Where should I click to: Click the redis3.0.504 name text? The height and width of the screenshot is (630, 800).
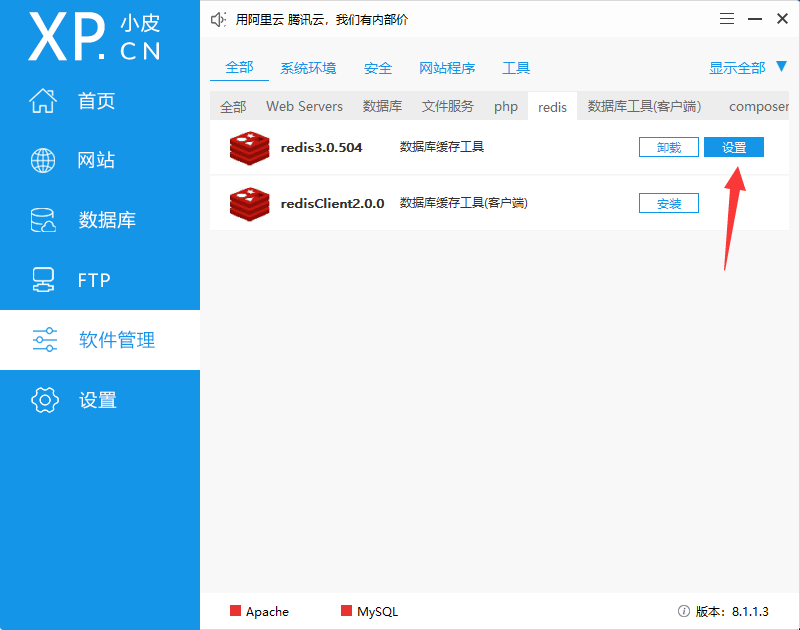coord(321,147)
